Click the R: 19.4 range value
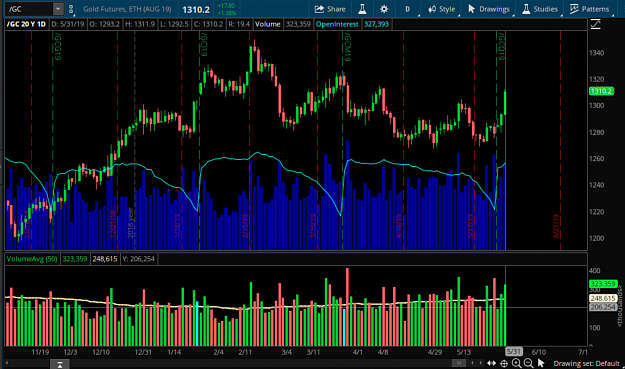 click(x=239, y=24)
